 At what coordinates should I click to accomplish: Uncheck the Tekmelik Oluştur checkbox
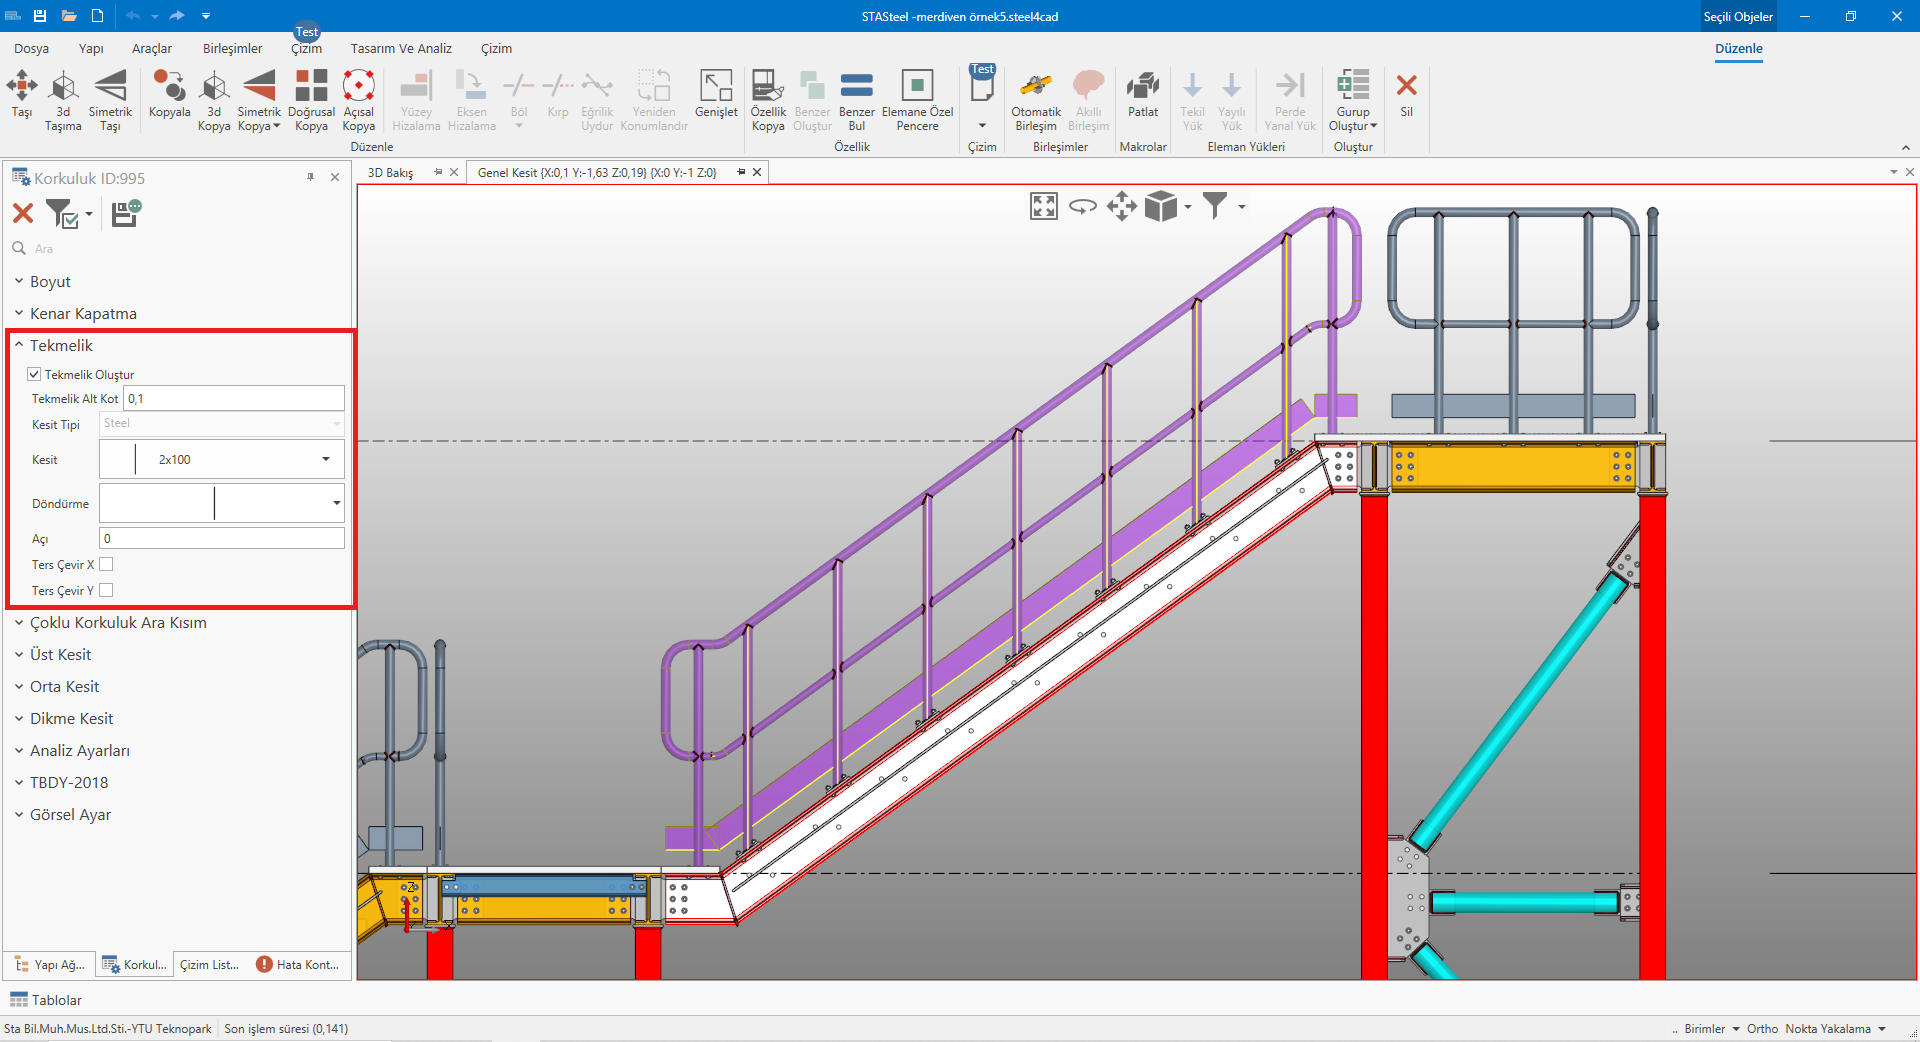tap(35, 374)
